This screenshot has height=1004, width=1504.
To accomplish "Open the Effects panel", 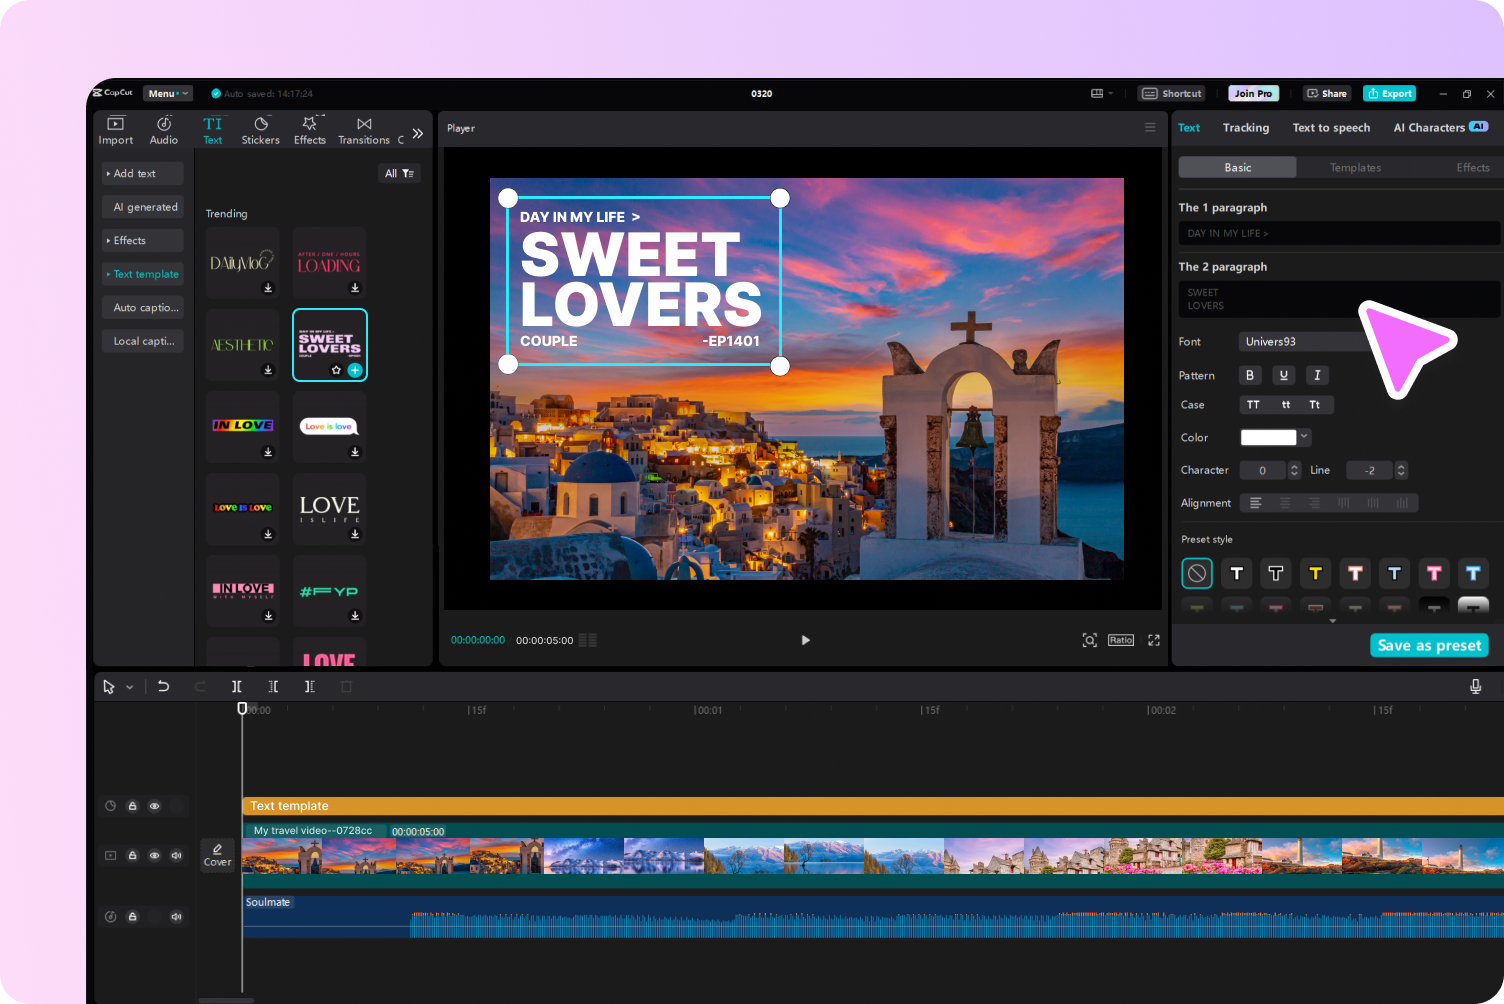I will tap(309, 128).
